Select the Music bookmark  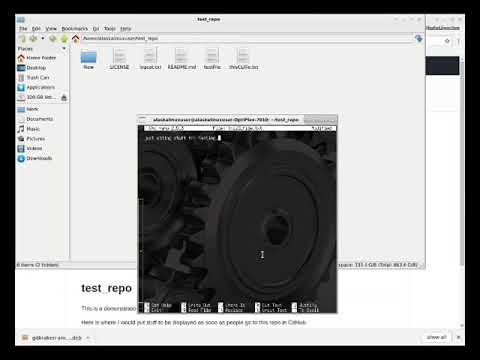coord(29,129)
